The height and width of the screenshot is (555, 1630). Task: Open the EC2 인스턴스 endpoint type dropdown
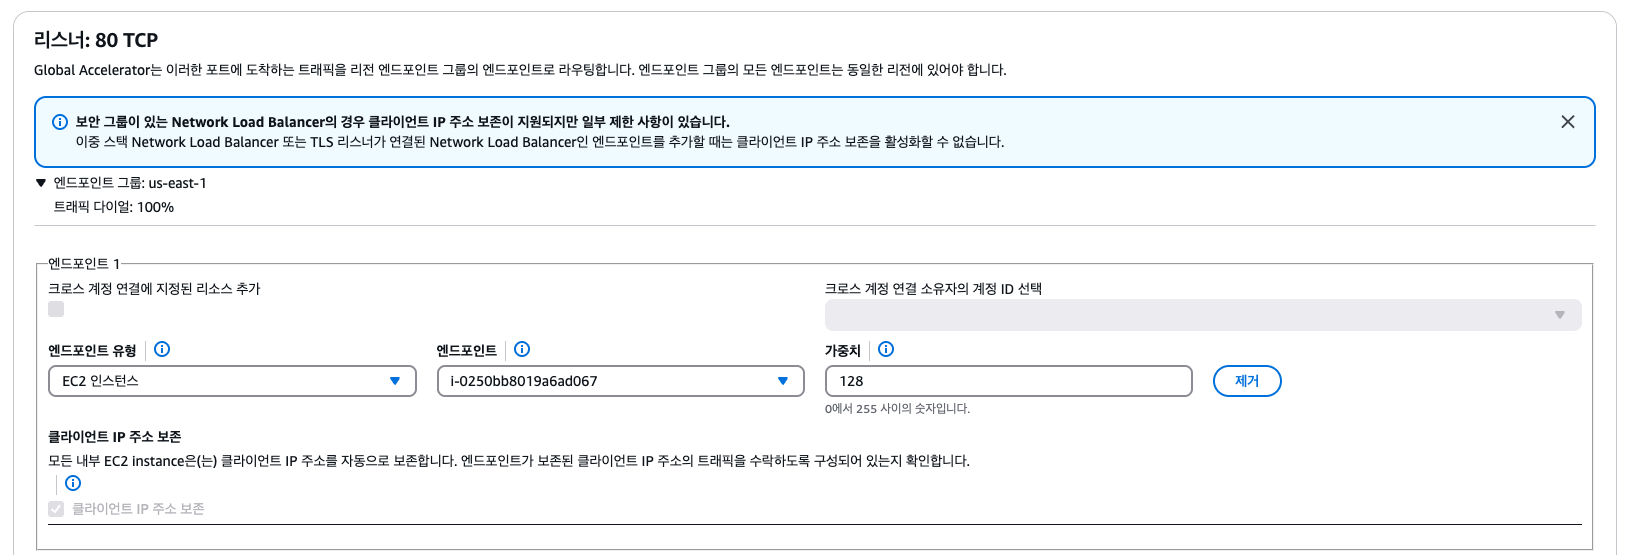tap(232, 381)
